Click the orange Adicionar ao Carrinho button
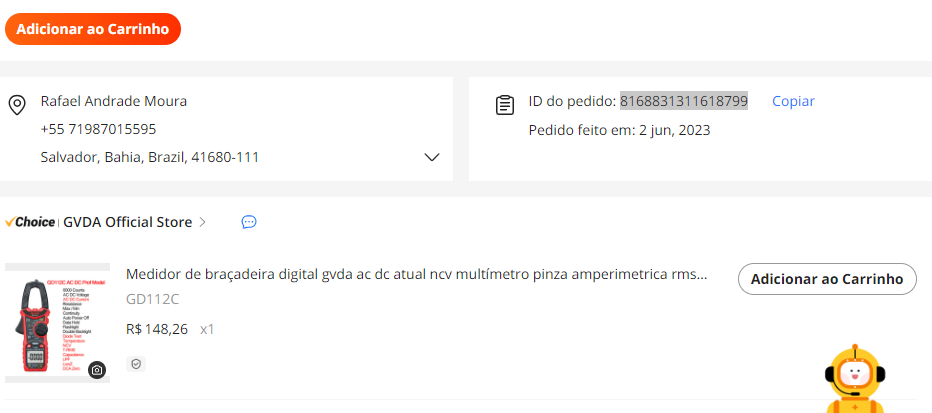Viewport: 932px width, 413px height. pos(93,29)
